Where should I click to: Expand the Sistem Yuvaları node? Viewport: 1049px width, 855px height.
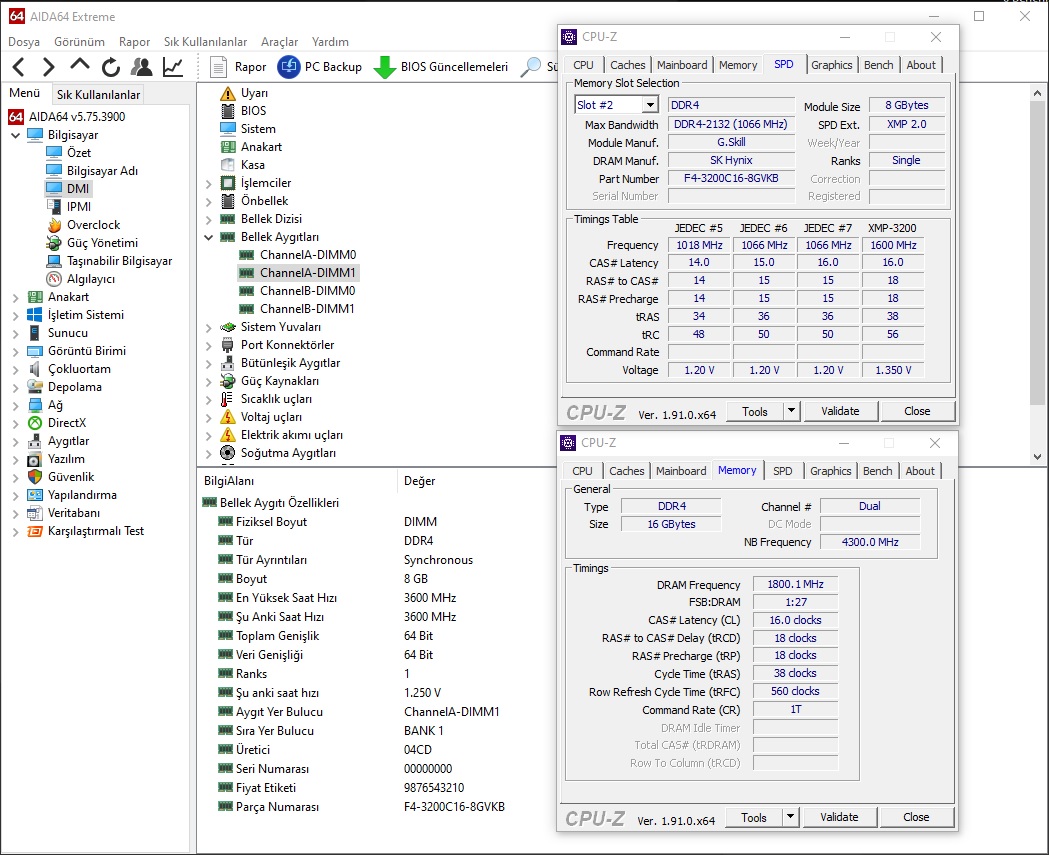[209, 328]
